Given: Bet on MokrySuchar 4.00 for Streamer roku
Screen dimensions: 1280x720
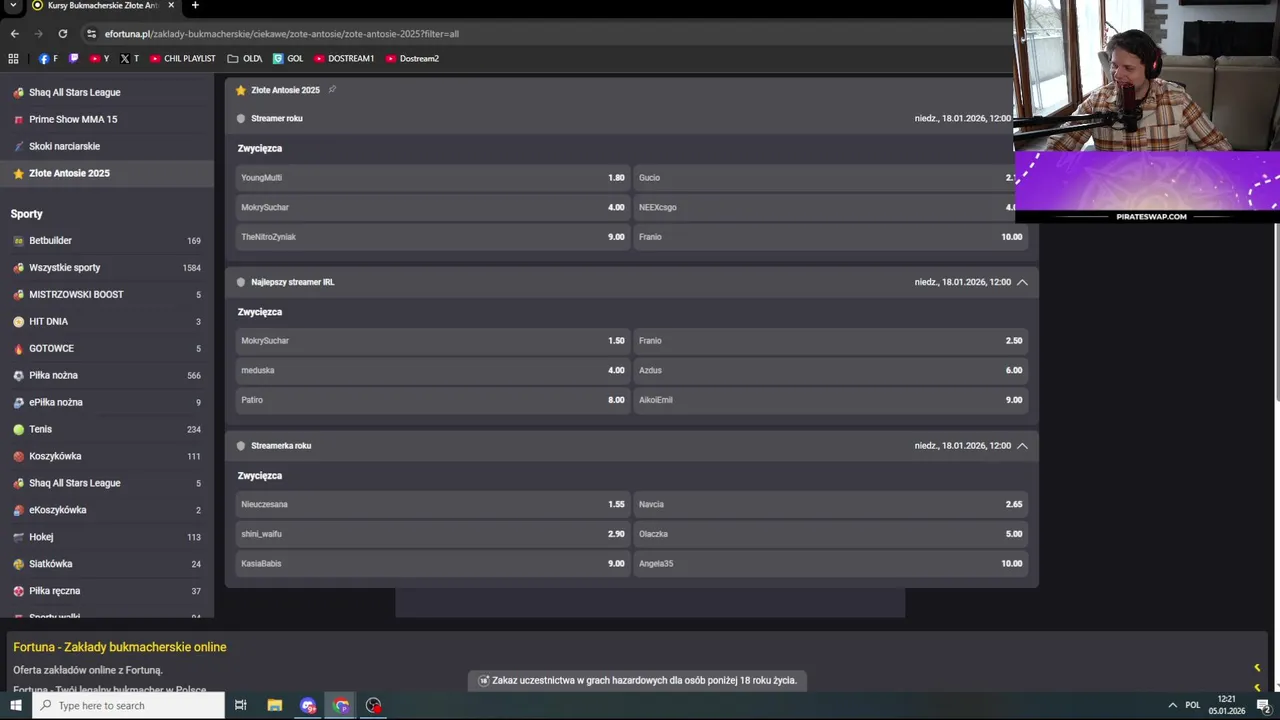Looking at the screenshot, I should (x=433, y=207).
